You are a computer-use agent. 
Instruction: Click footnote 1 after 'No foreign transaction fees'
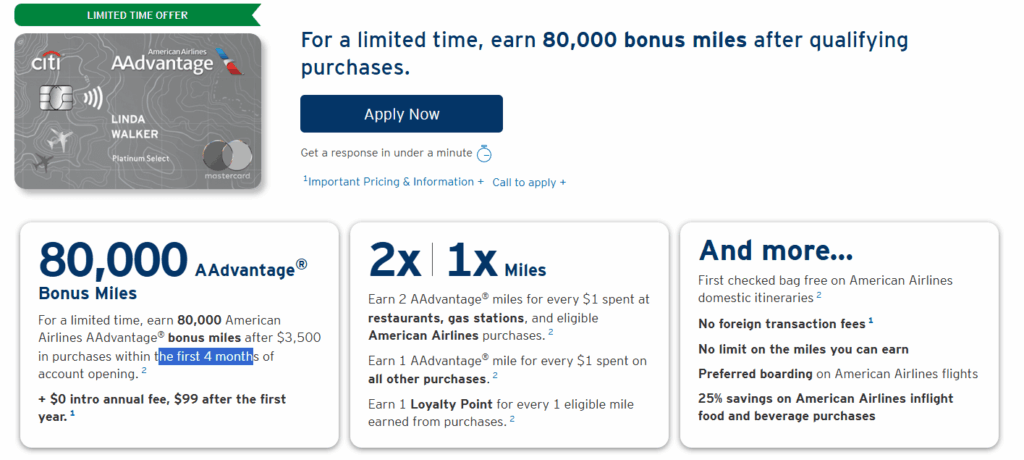pos(871,322)
